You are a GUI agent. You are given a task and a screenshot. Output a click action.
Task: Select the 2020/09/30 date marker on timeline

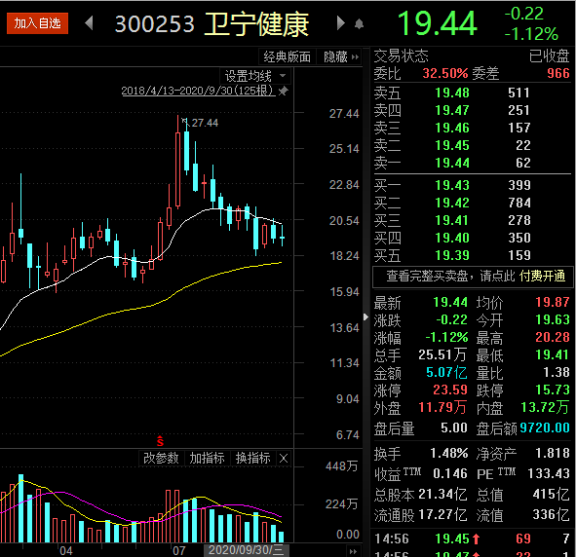tap(246, 550)
